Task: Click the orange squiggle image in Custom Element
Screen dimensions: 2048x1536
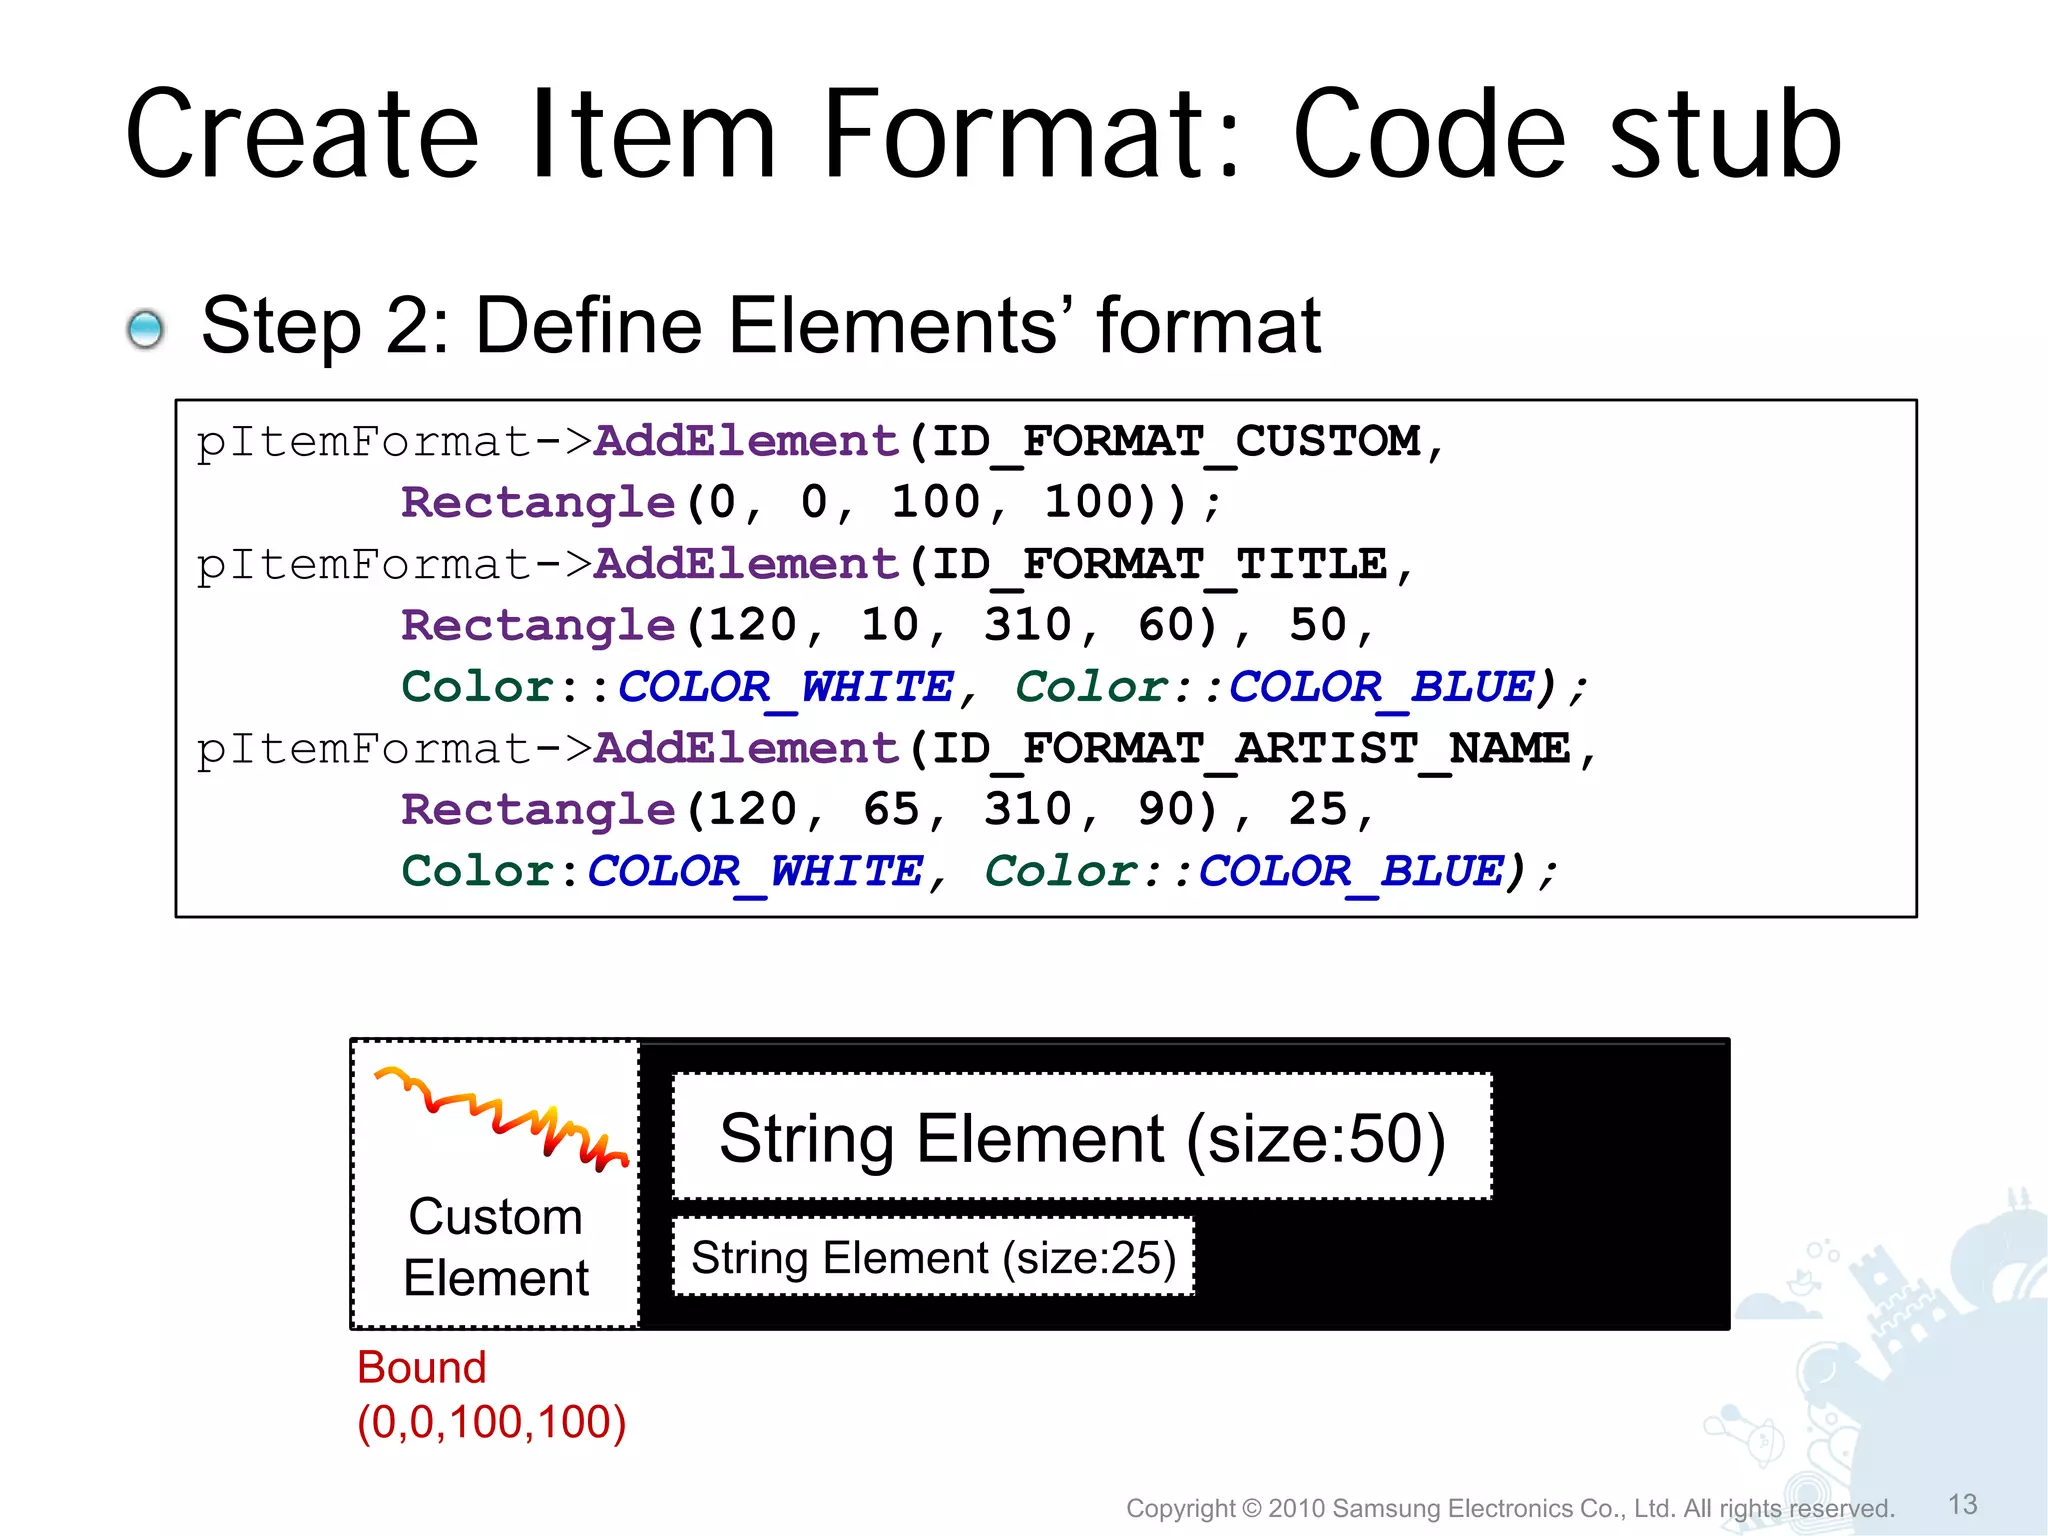Action: pyautogui.click(x=502, y=1118)
